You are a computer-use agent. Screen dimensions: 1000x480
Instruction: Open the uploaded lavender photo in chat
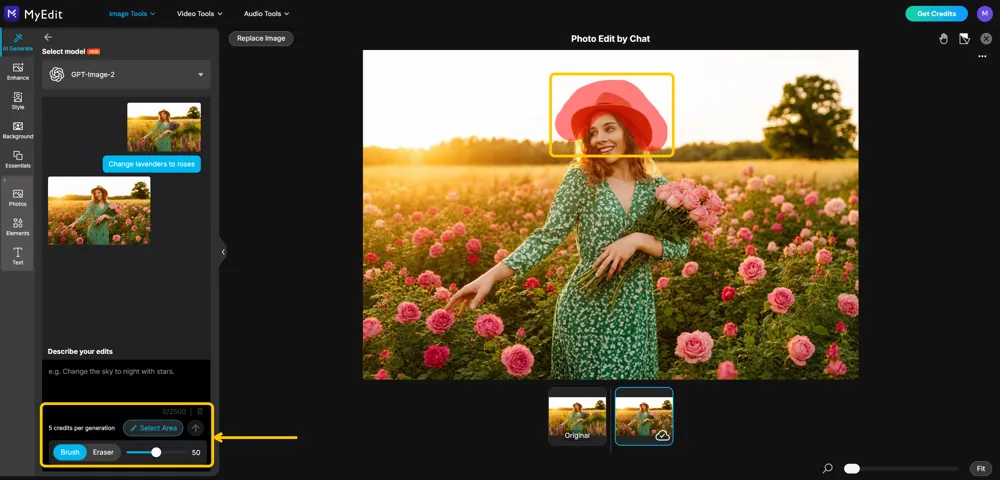164,127
